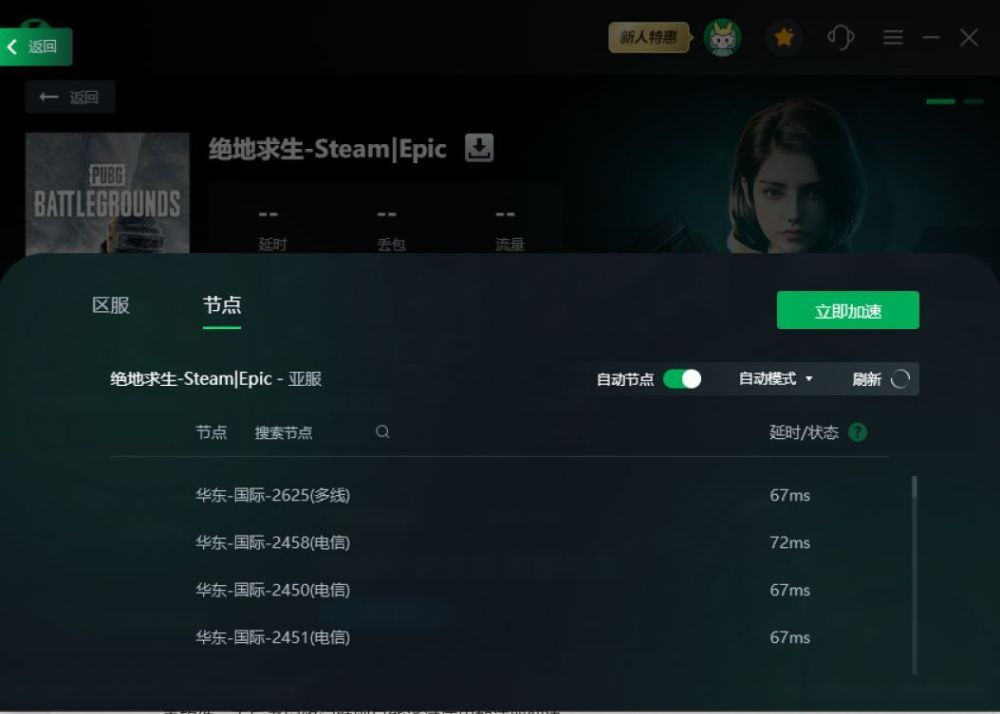This screenshot has width=1000, height=714.
Task: Click the 搜索节点 search input field
Action: (x=312, y=433)
